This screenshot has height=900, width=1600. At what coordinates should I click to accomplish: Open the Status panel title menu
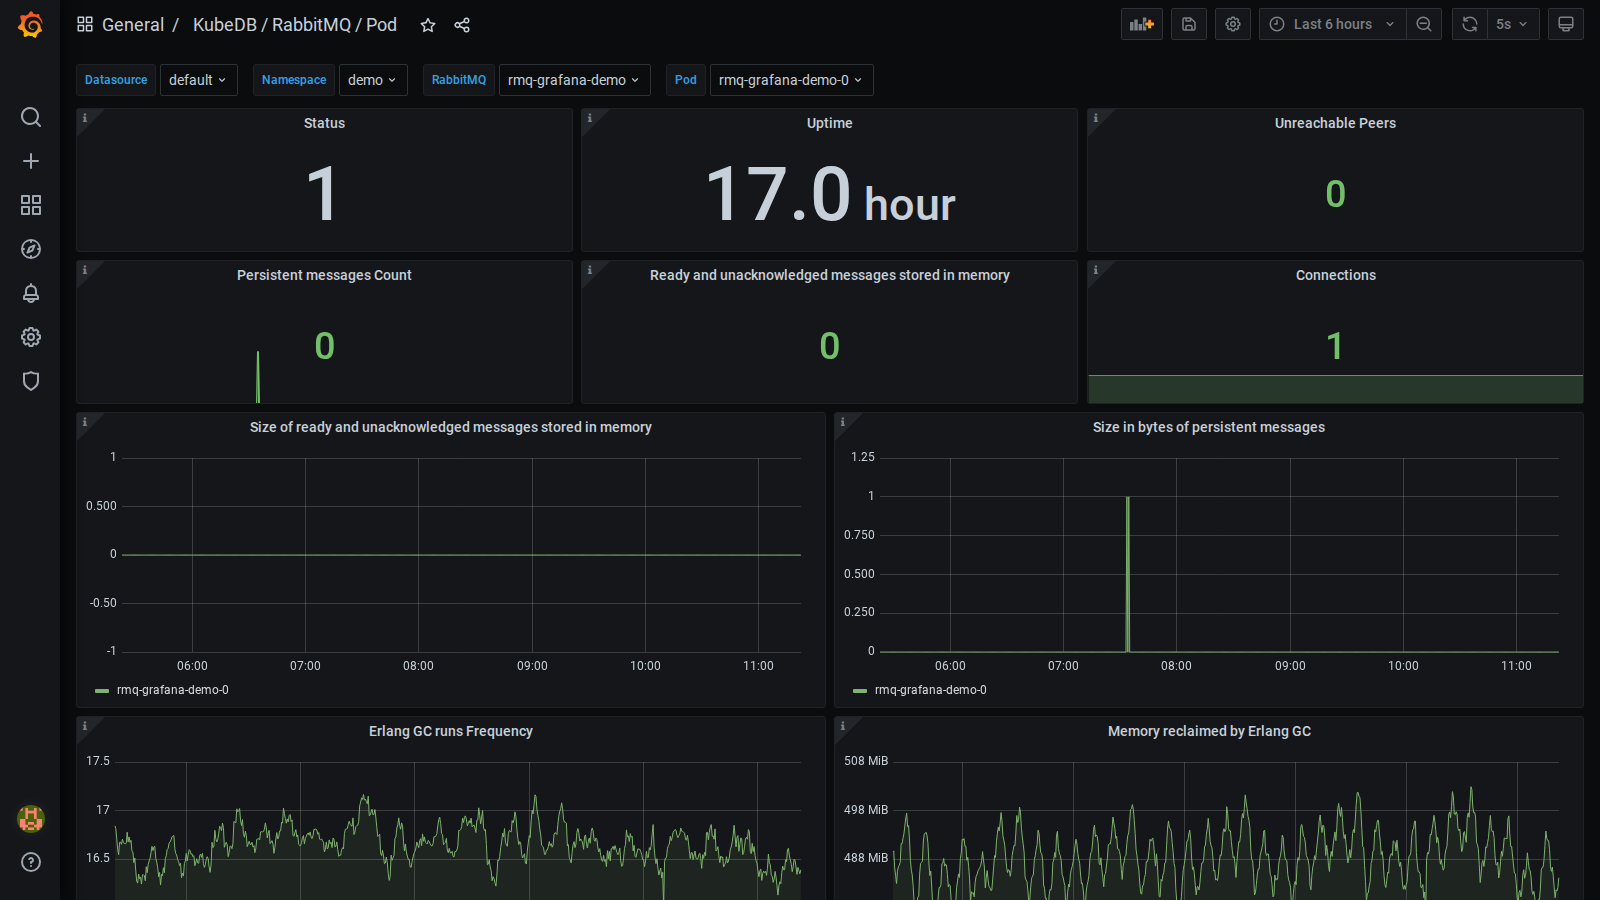[x=324, y=123]
